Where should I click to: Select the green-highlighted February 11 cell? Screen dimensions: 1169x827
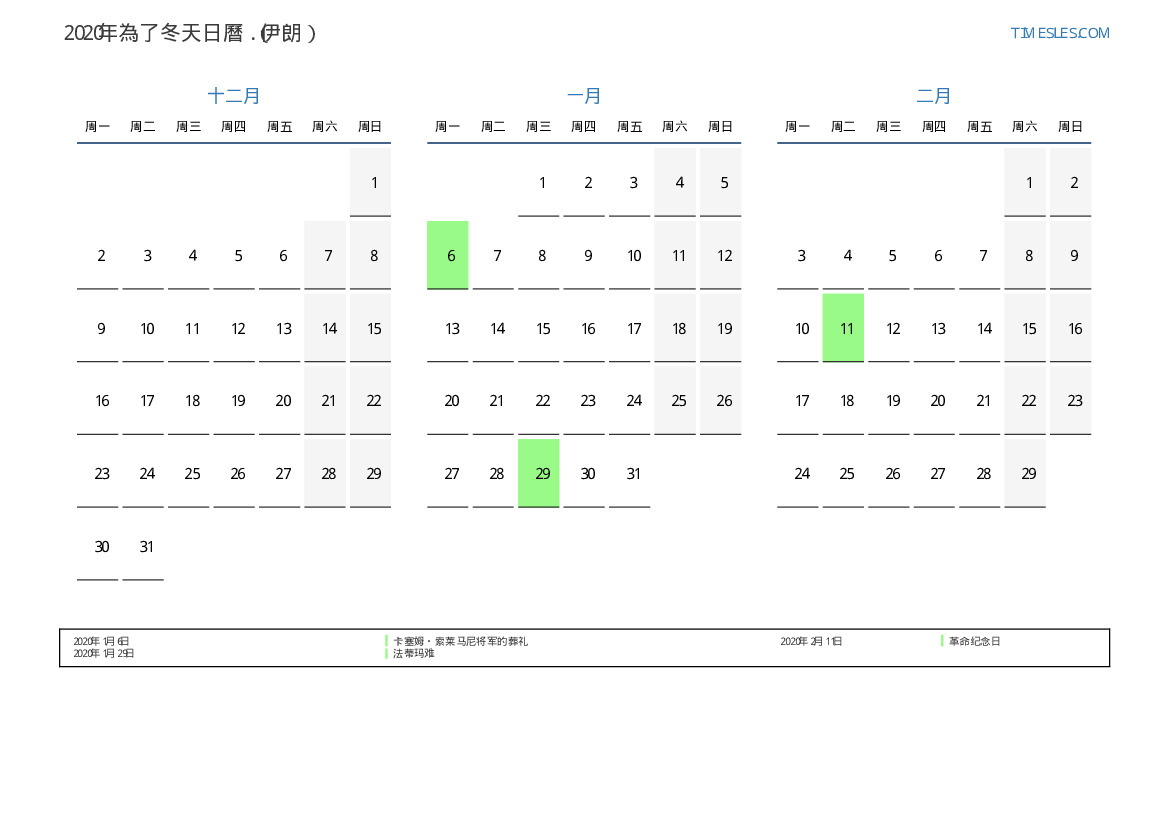click(843, 328)
